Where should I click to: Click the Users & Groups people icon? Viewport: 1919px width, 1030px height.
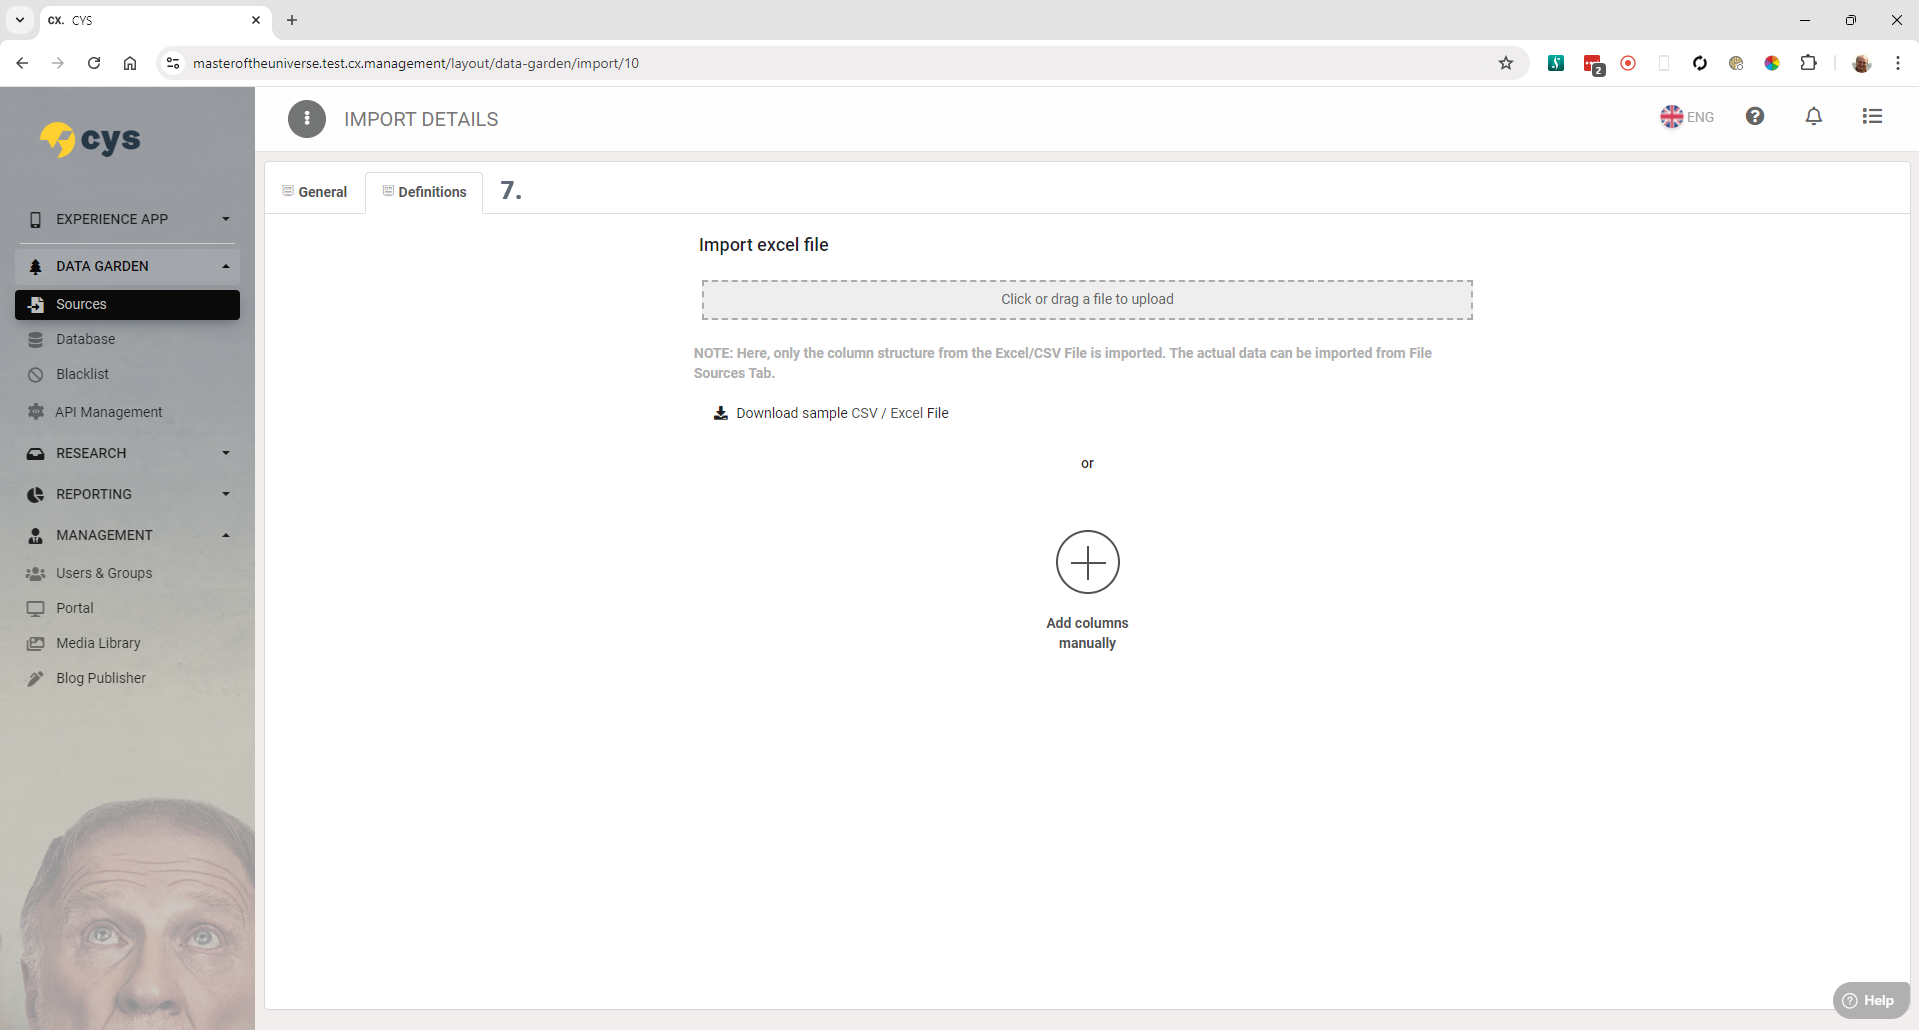(x=36, y=574)
